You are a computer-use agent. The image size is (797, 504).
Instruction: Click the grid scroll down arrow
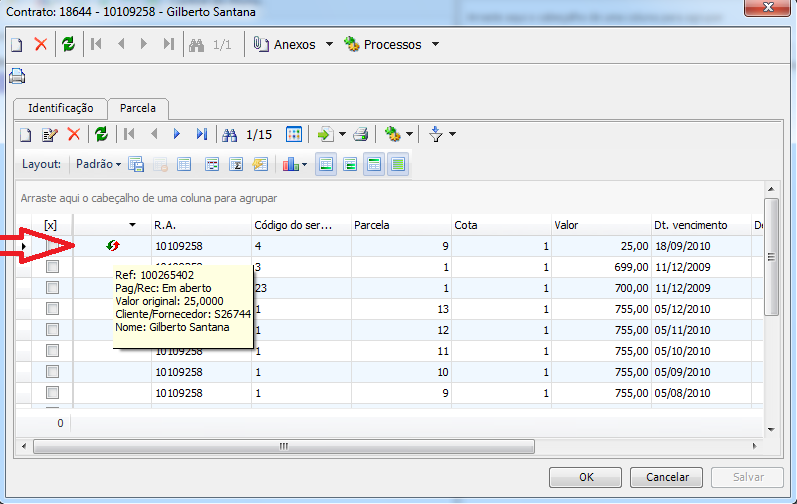tap(771, 430)
